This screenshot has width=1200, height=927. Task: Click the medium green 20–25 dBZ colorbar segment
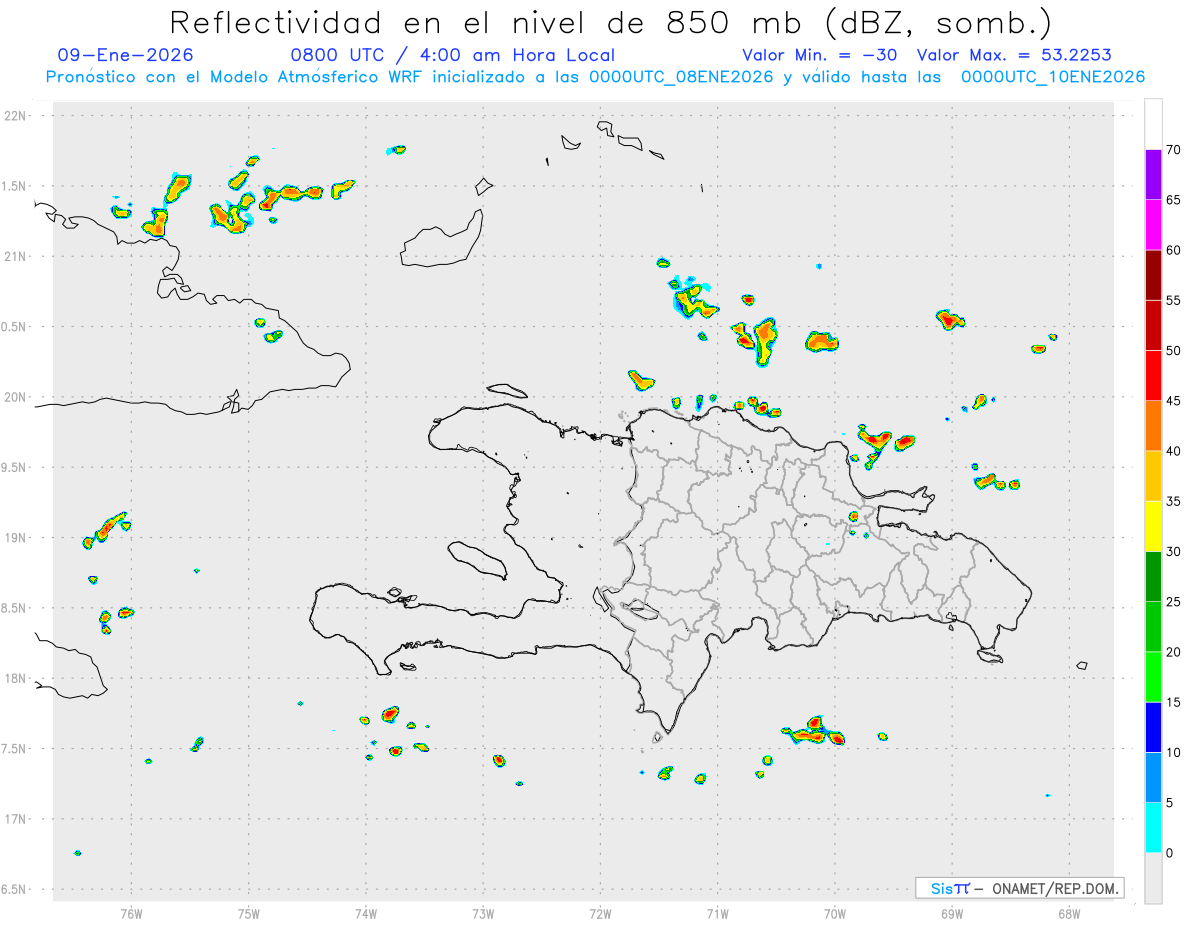[1153, 627]
